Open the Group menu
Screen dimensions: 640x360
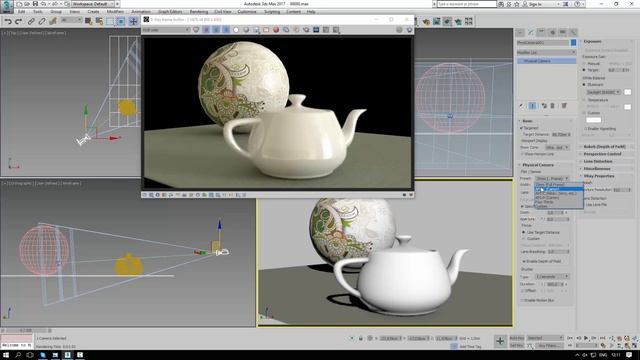coord(56,12)
